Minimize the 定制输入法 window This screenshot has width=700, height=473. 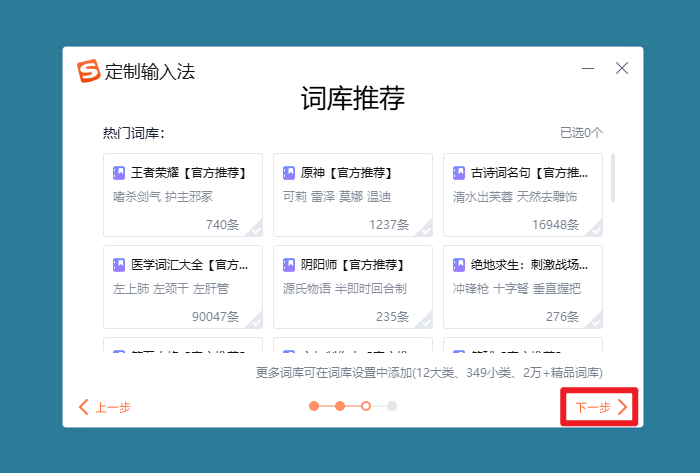click(588, 68)
